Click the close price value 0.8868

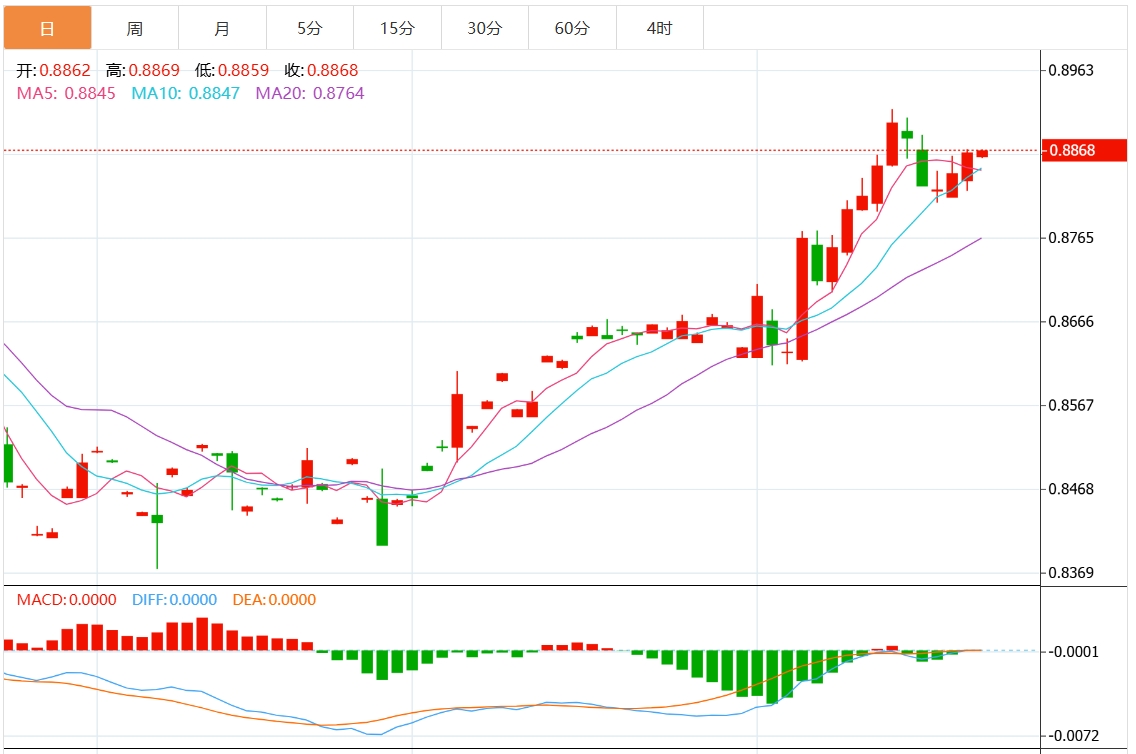point(333,70)
